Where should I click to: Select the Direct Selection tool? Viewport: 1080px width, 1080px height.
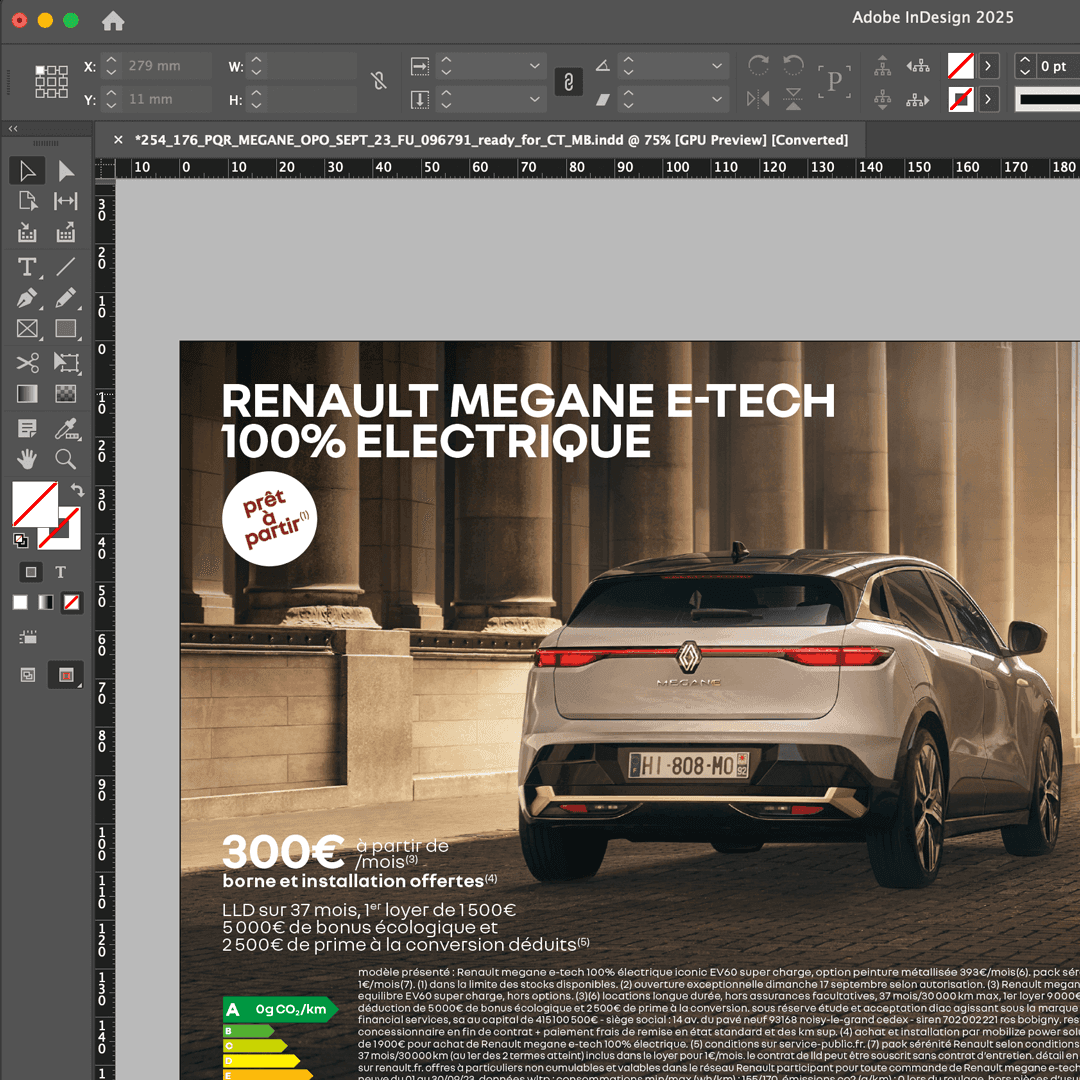(x=66, y=171)
